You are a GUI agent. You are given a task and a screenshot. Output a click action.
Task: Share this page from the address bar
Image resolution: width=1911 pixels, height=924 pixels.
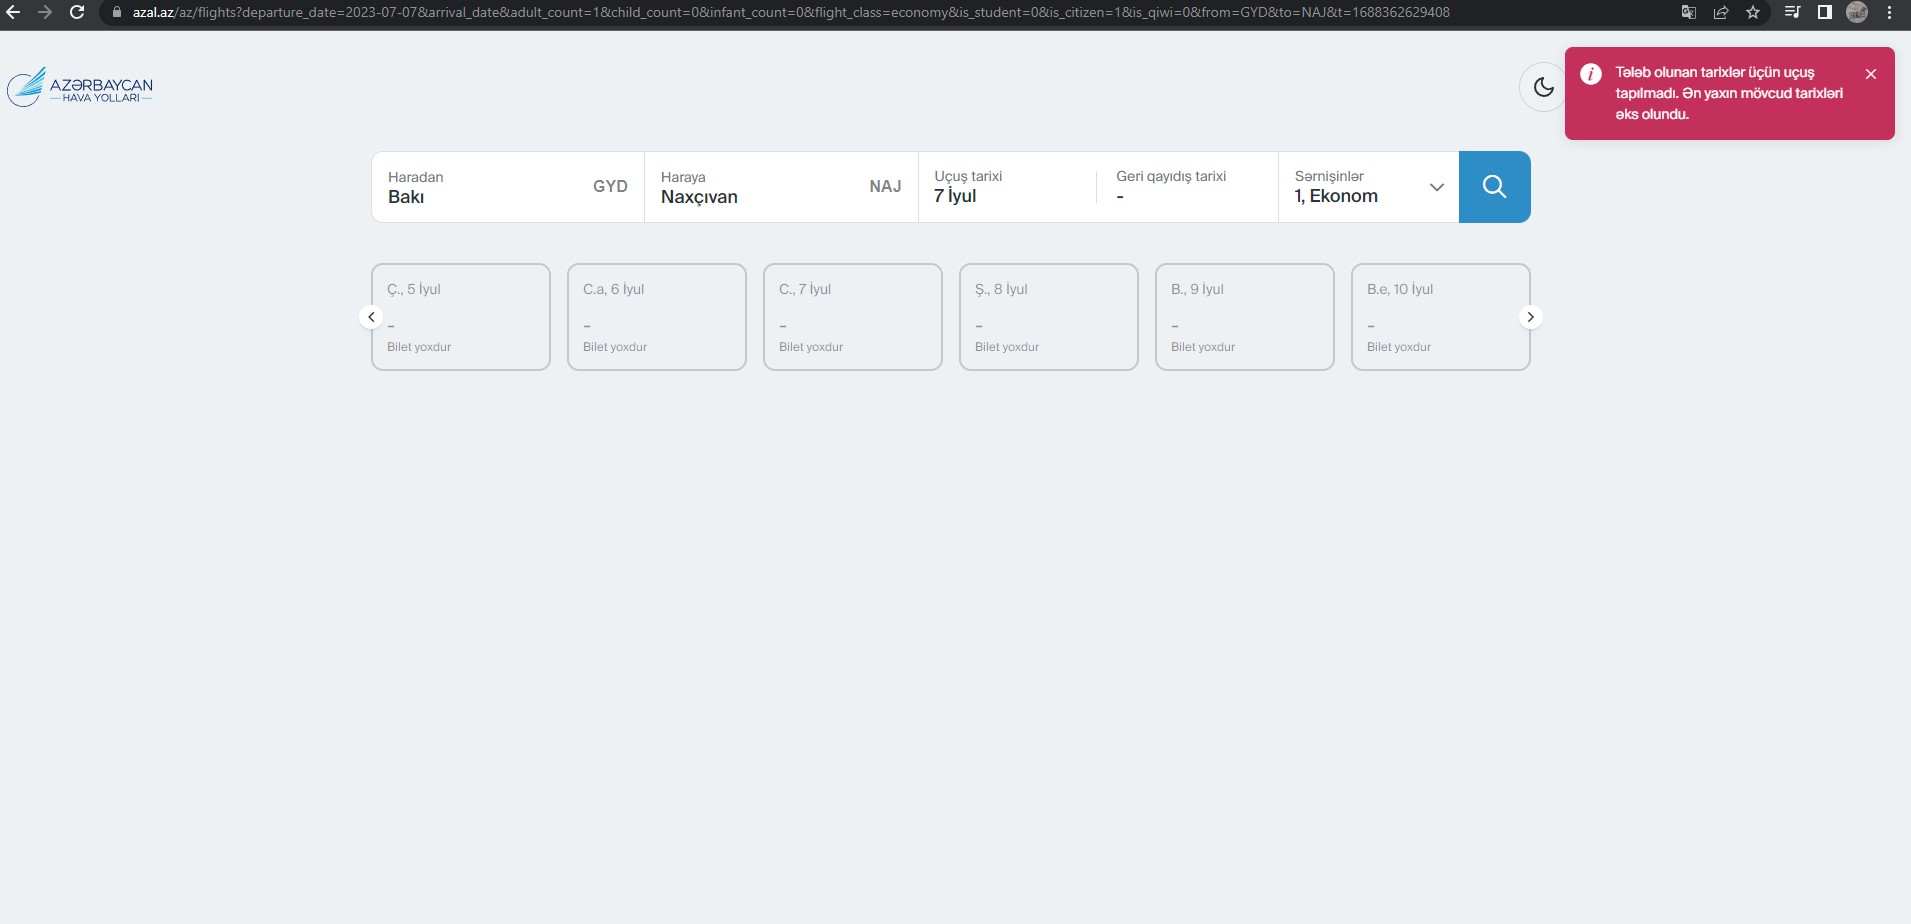tap(1720, 13)
